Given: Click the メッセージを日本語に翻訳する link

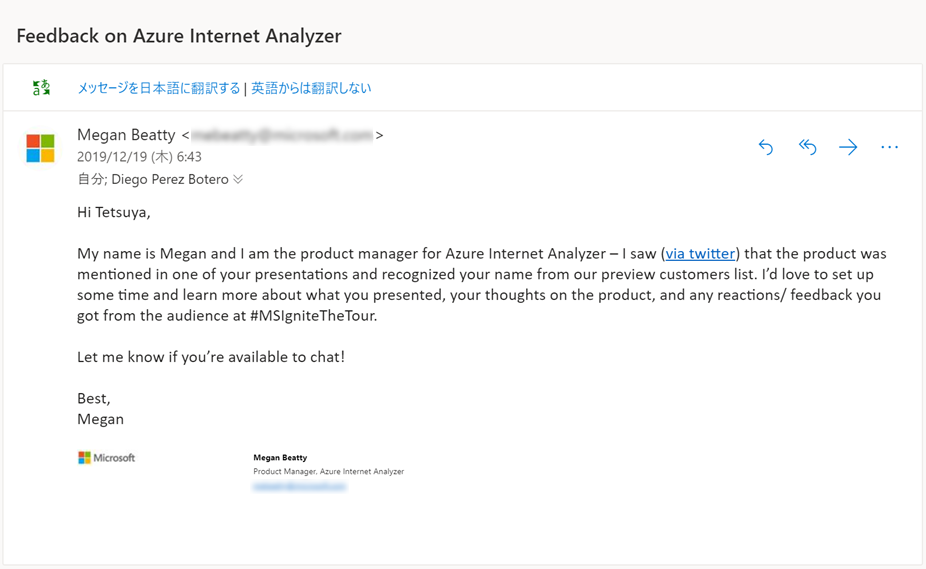Looking at the screenshot, I should [x=159, y=88].
